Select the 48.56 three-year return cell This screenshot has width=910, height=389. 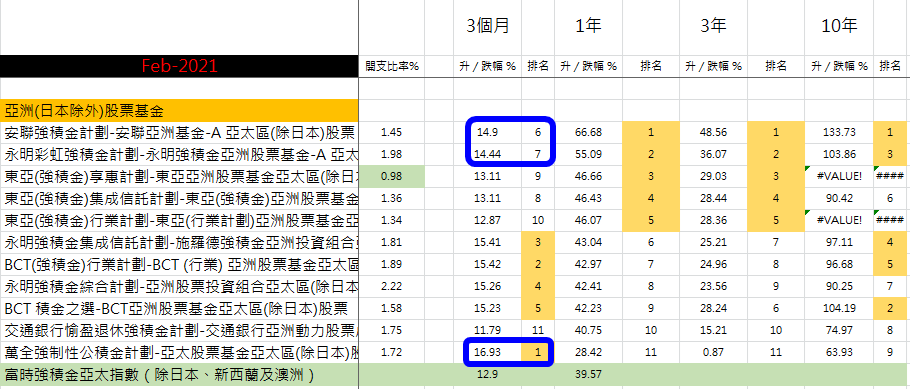coord(714,132)
